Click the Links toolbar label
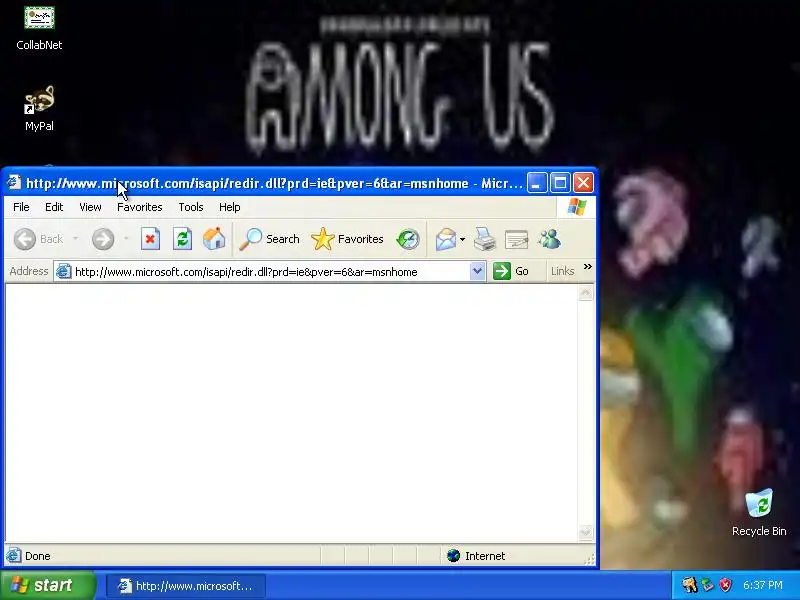 [563, 271]
